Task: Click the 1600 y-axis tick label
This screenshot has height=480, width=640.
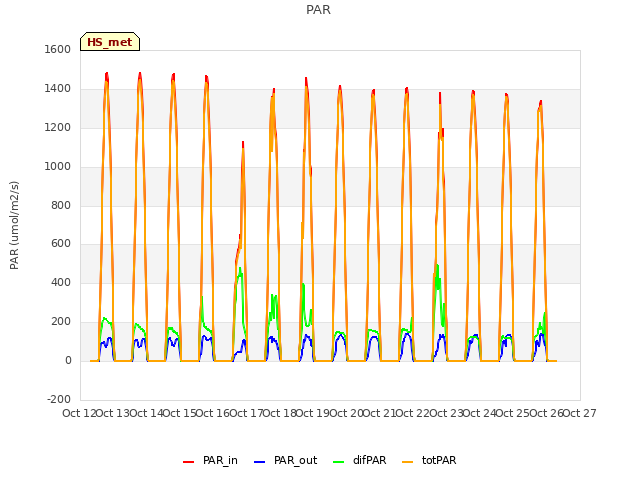Action: 58,49
